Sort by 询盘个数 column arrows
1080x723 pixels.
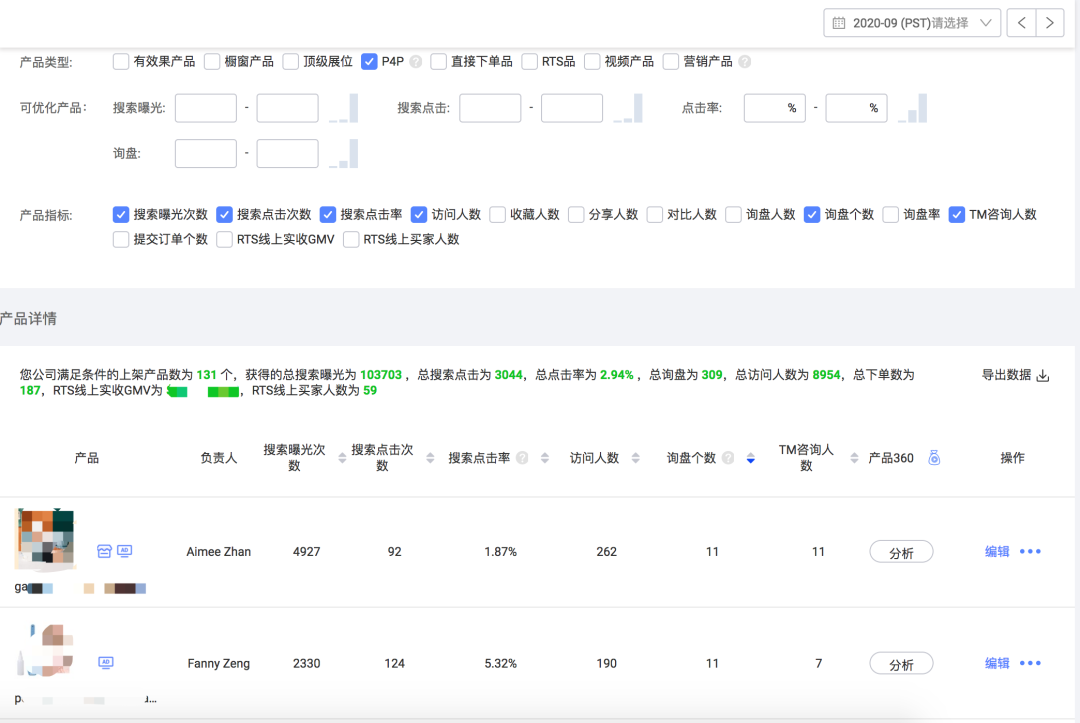(751, 458)
